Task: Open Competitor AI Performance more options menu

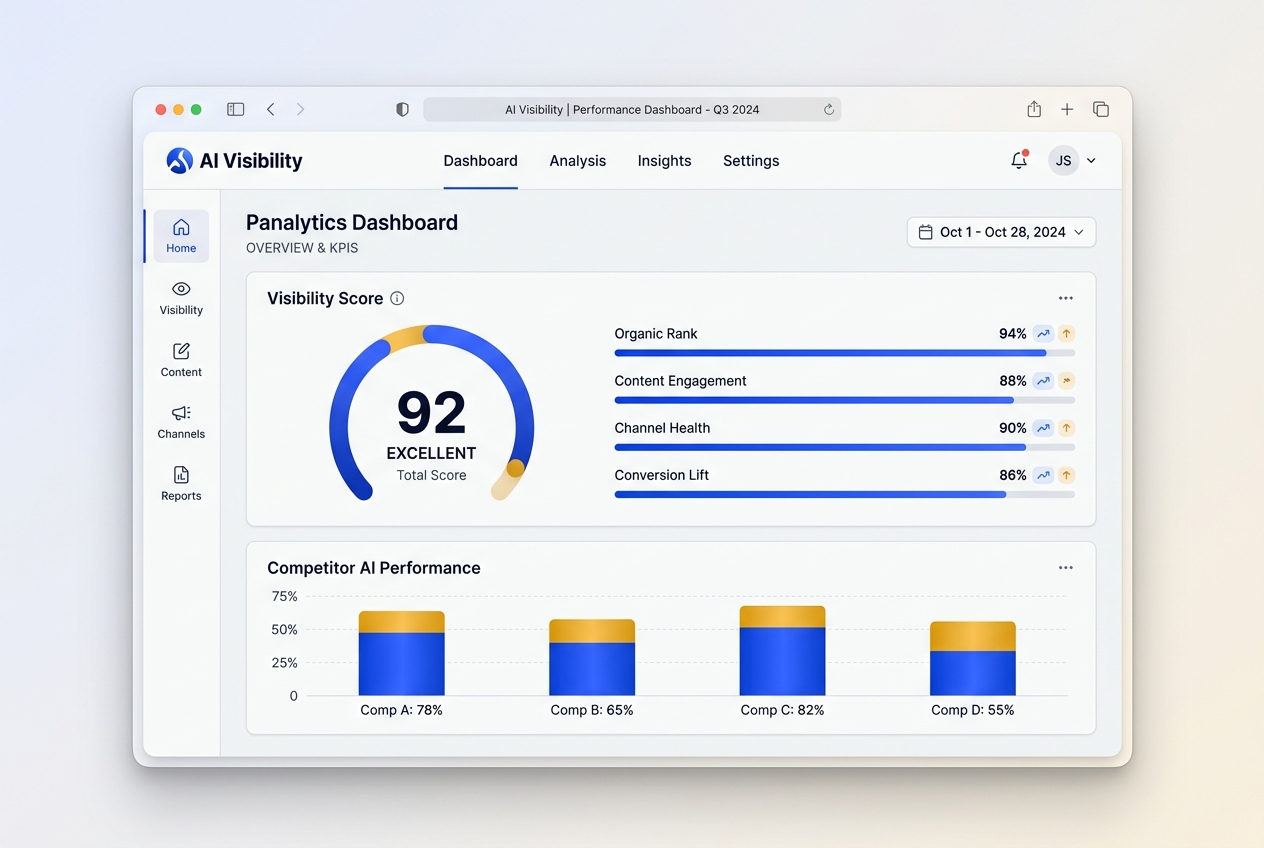Action: coord(1066,568)
